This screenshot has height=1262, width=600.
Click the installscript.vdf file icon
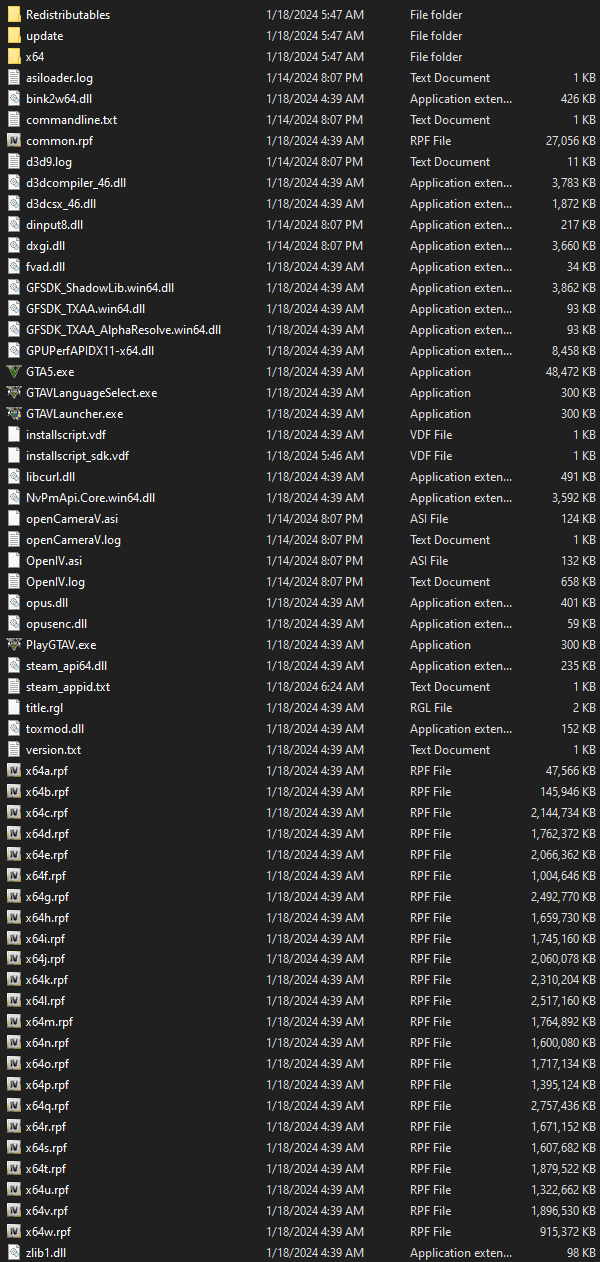[14, 435]
